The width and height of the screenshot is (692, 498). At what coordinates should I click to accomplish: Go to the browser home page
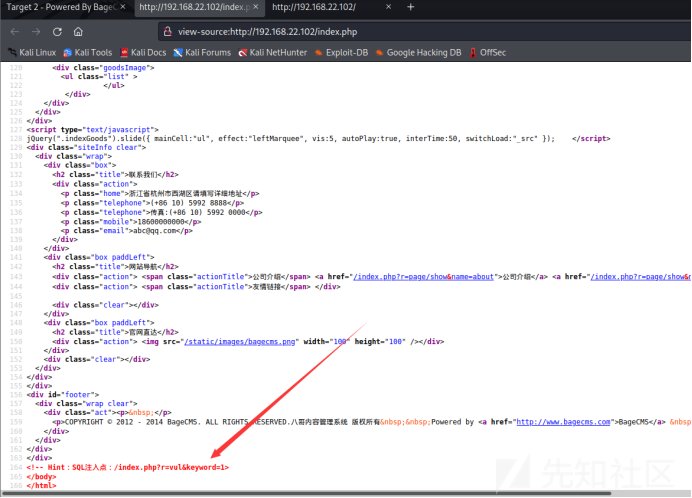click(78, 32)
